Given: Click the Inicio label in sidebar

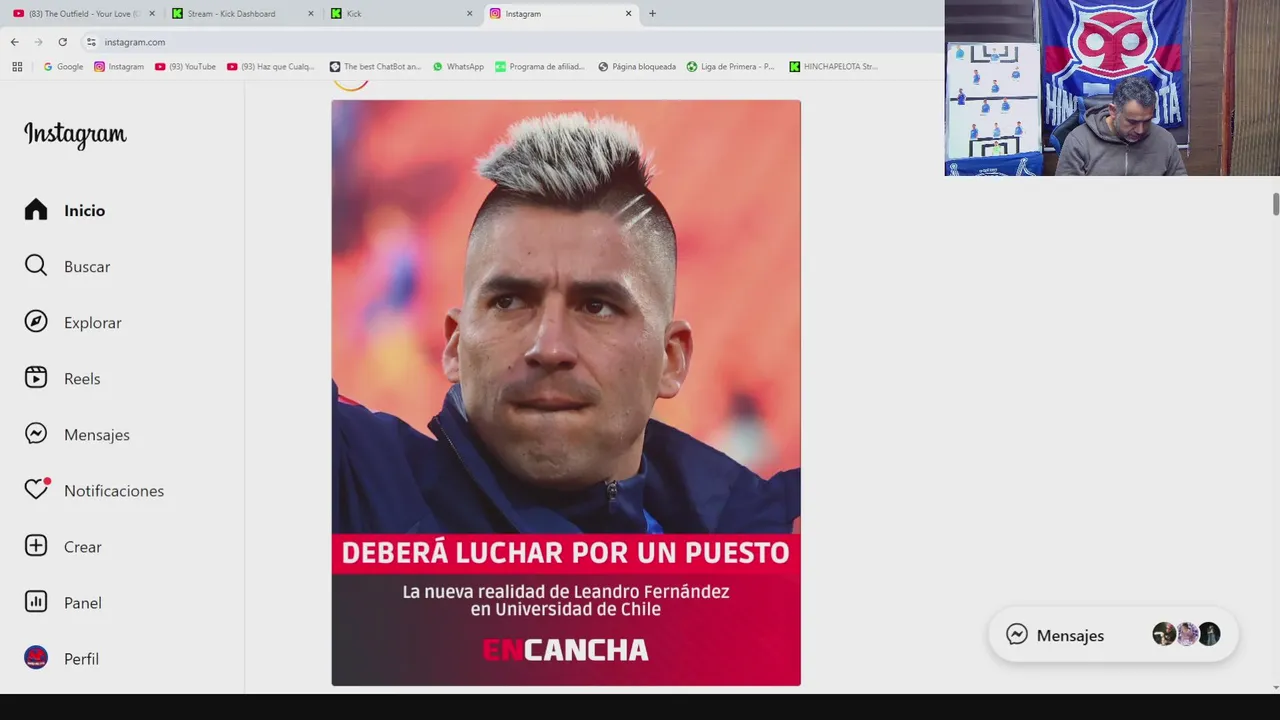Looking at the screenshot, I should (x=84, y=211).
